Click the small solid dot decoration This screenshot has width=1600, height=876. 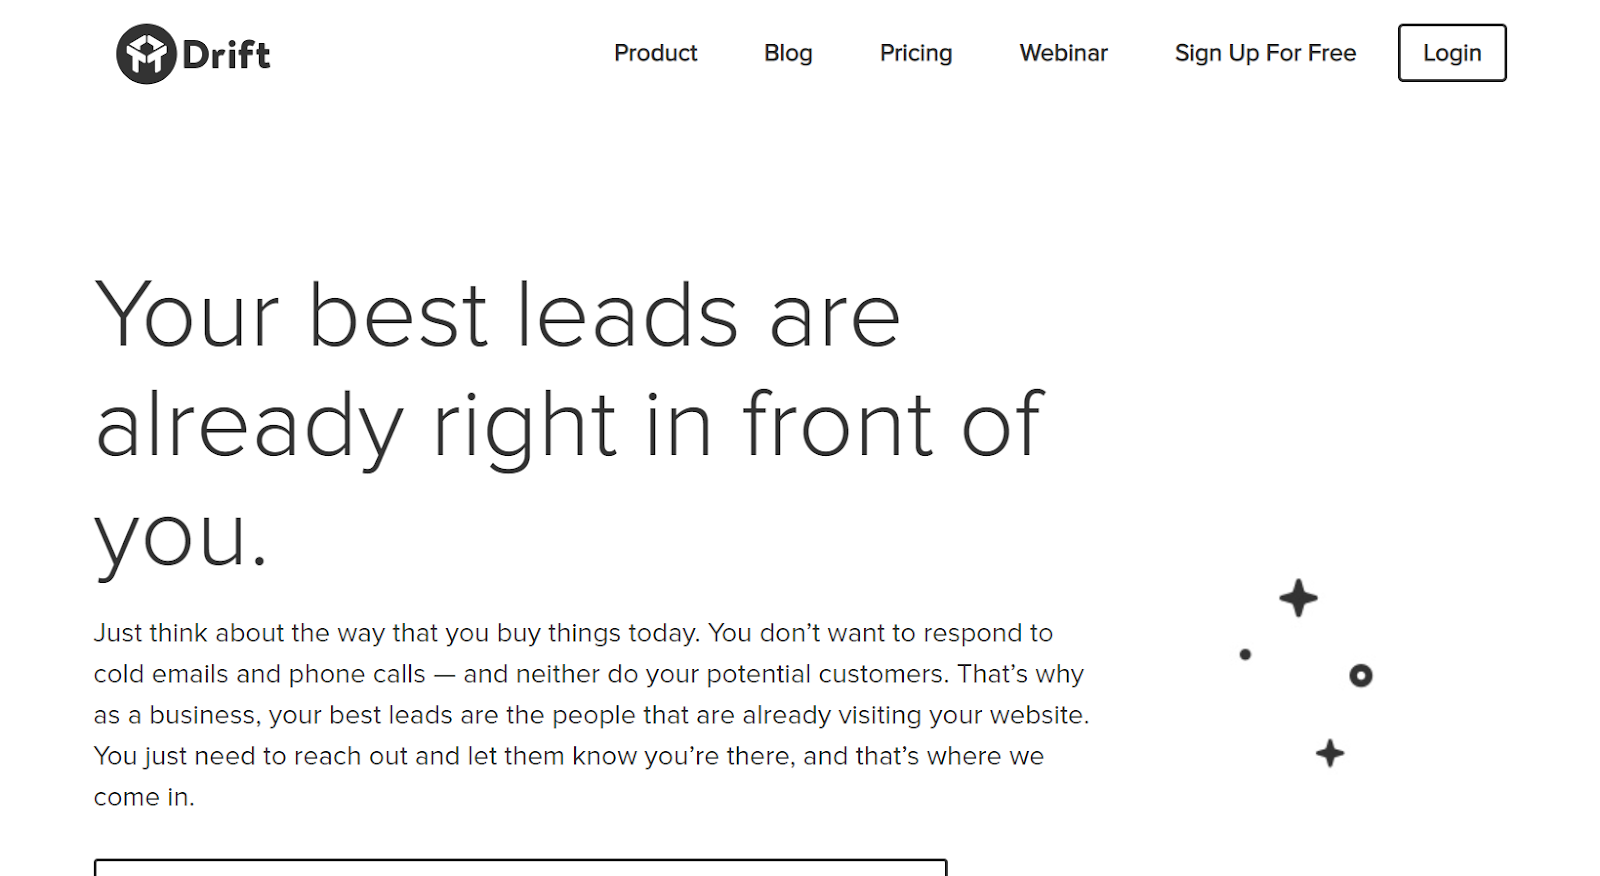1245,655
